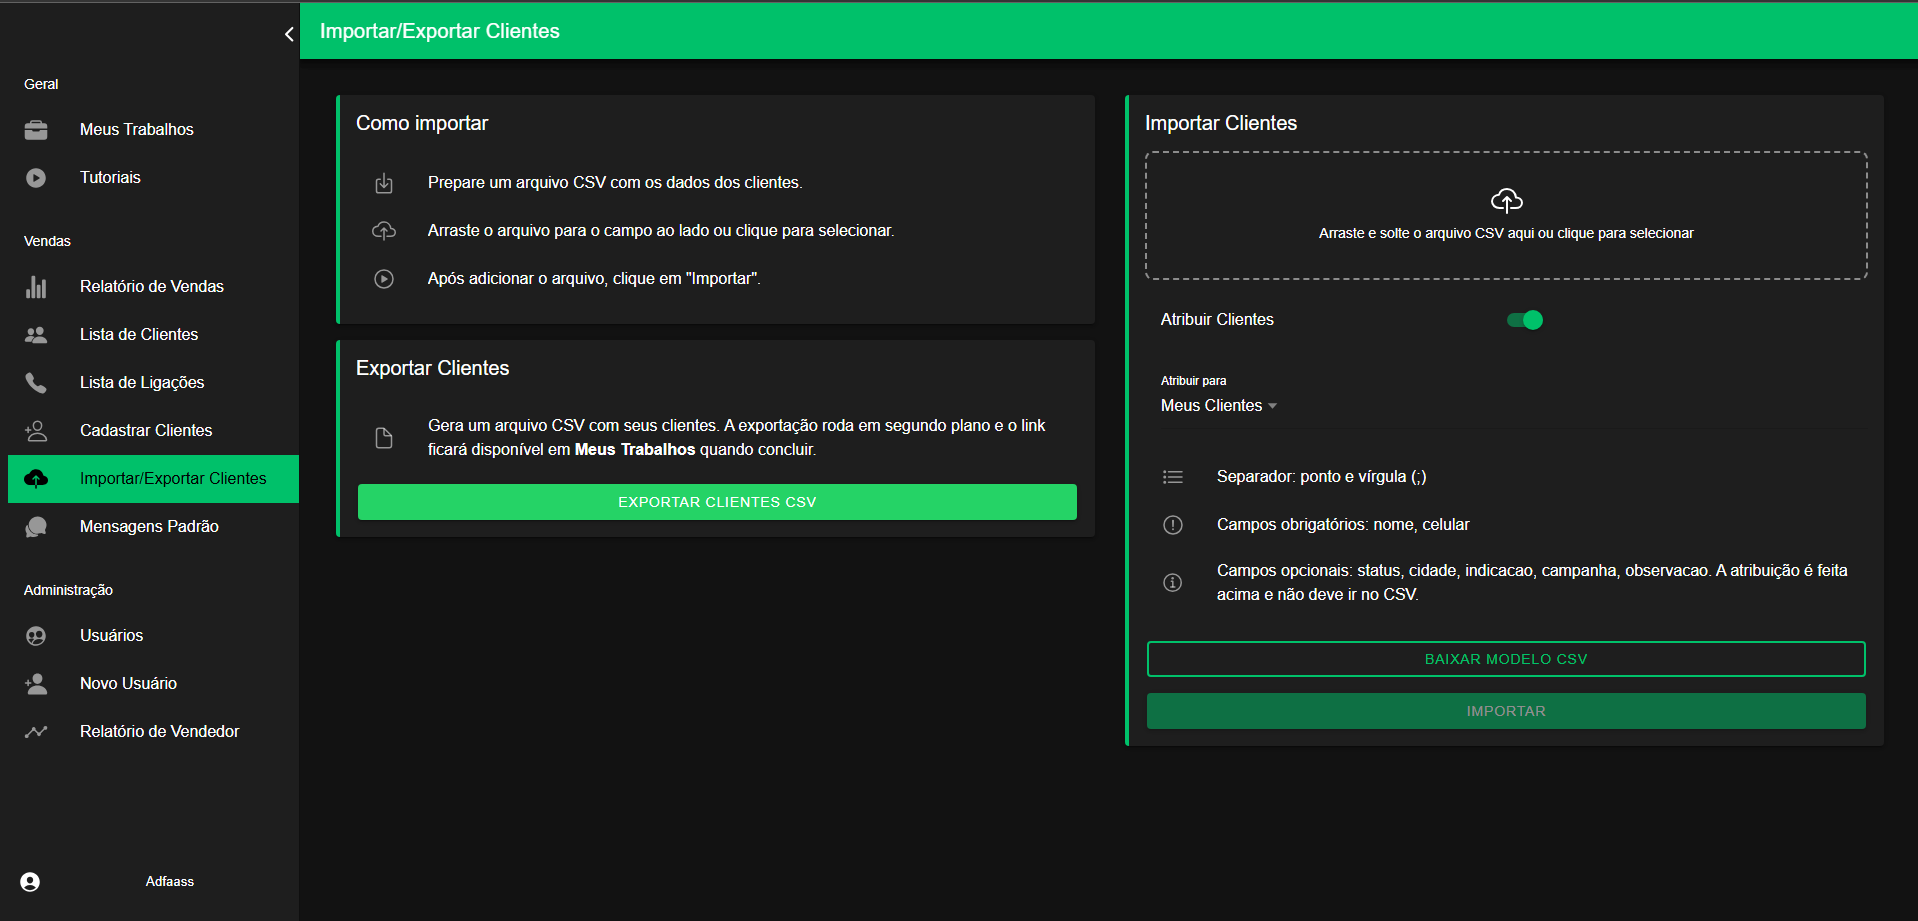Go to Novo Usuário page
1918x921 pixels.
pyautogui.click(x=128, y=684)
